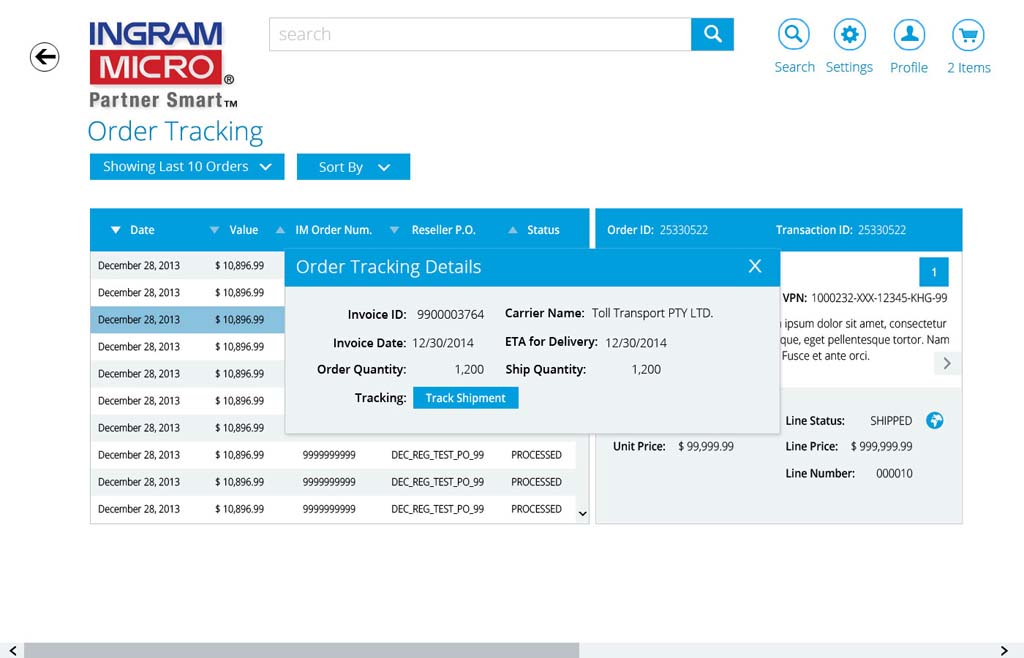Screen dimensions: 1024x658
Task: Click globe icon next to SHIPPED status
Action: click(x=935, y=421)
